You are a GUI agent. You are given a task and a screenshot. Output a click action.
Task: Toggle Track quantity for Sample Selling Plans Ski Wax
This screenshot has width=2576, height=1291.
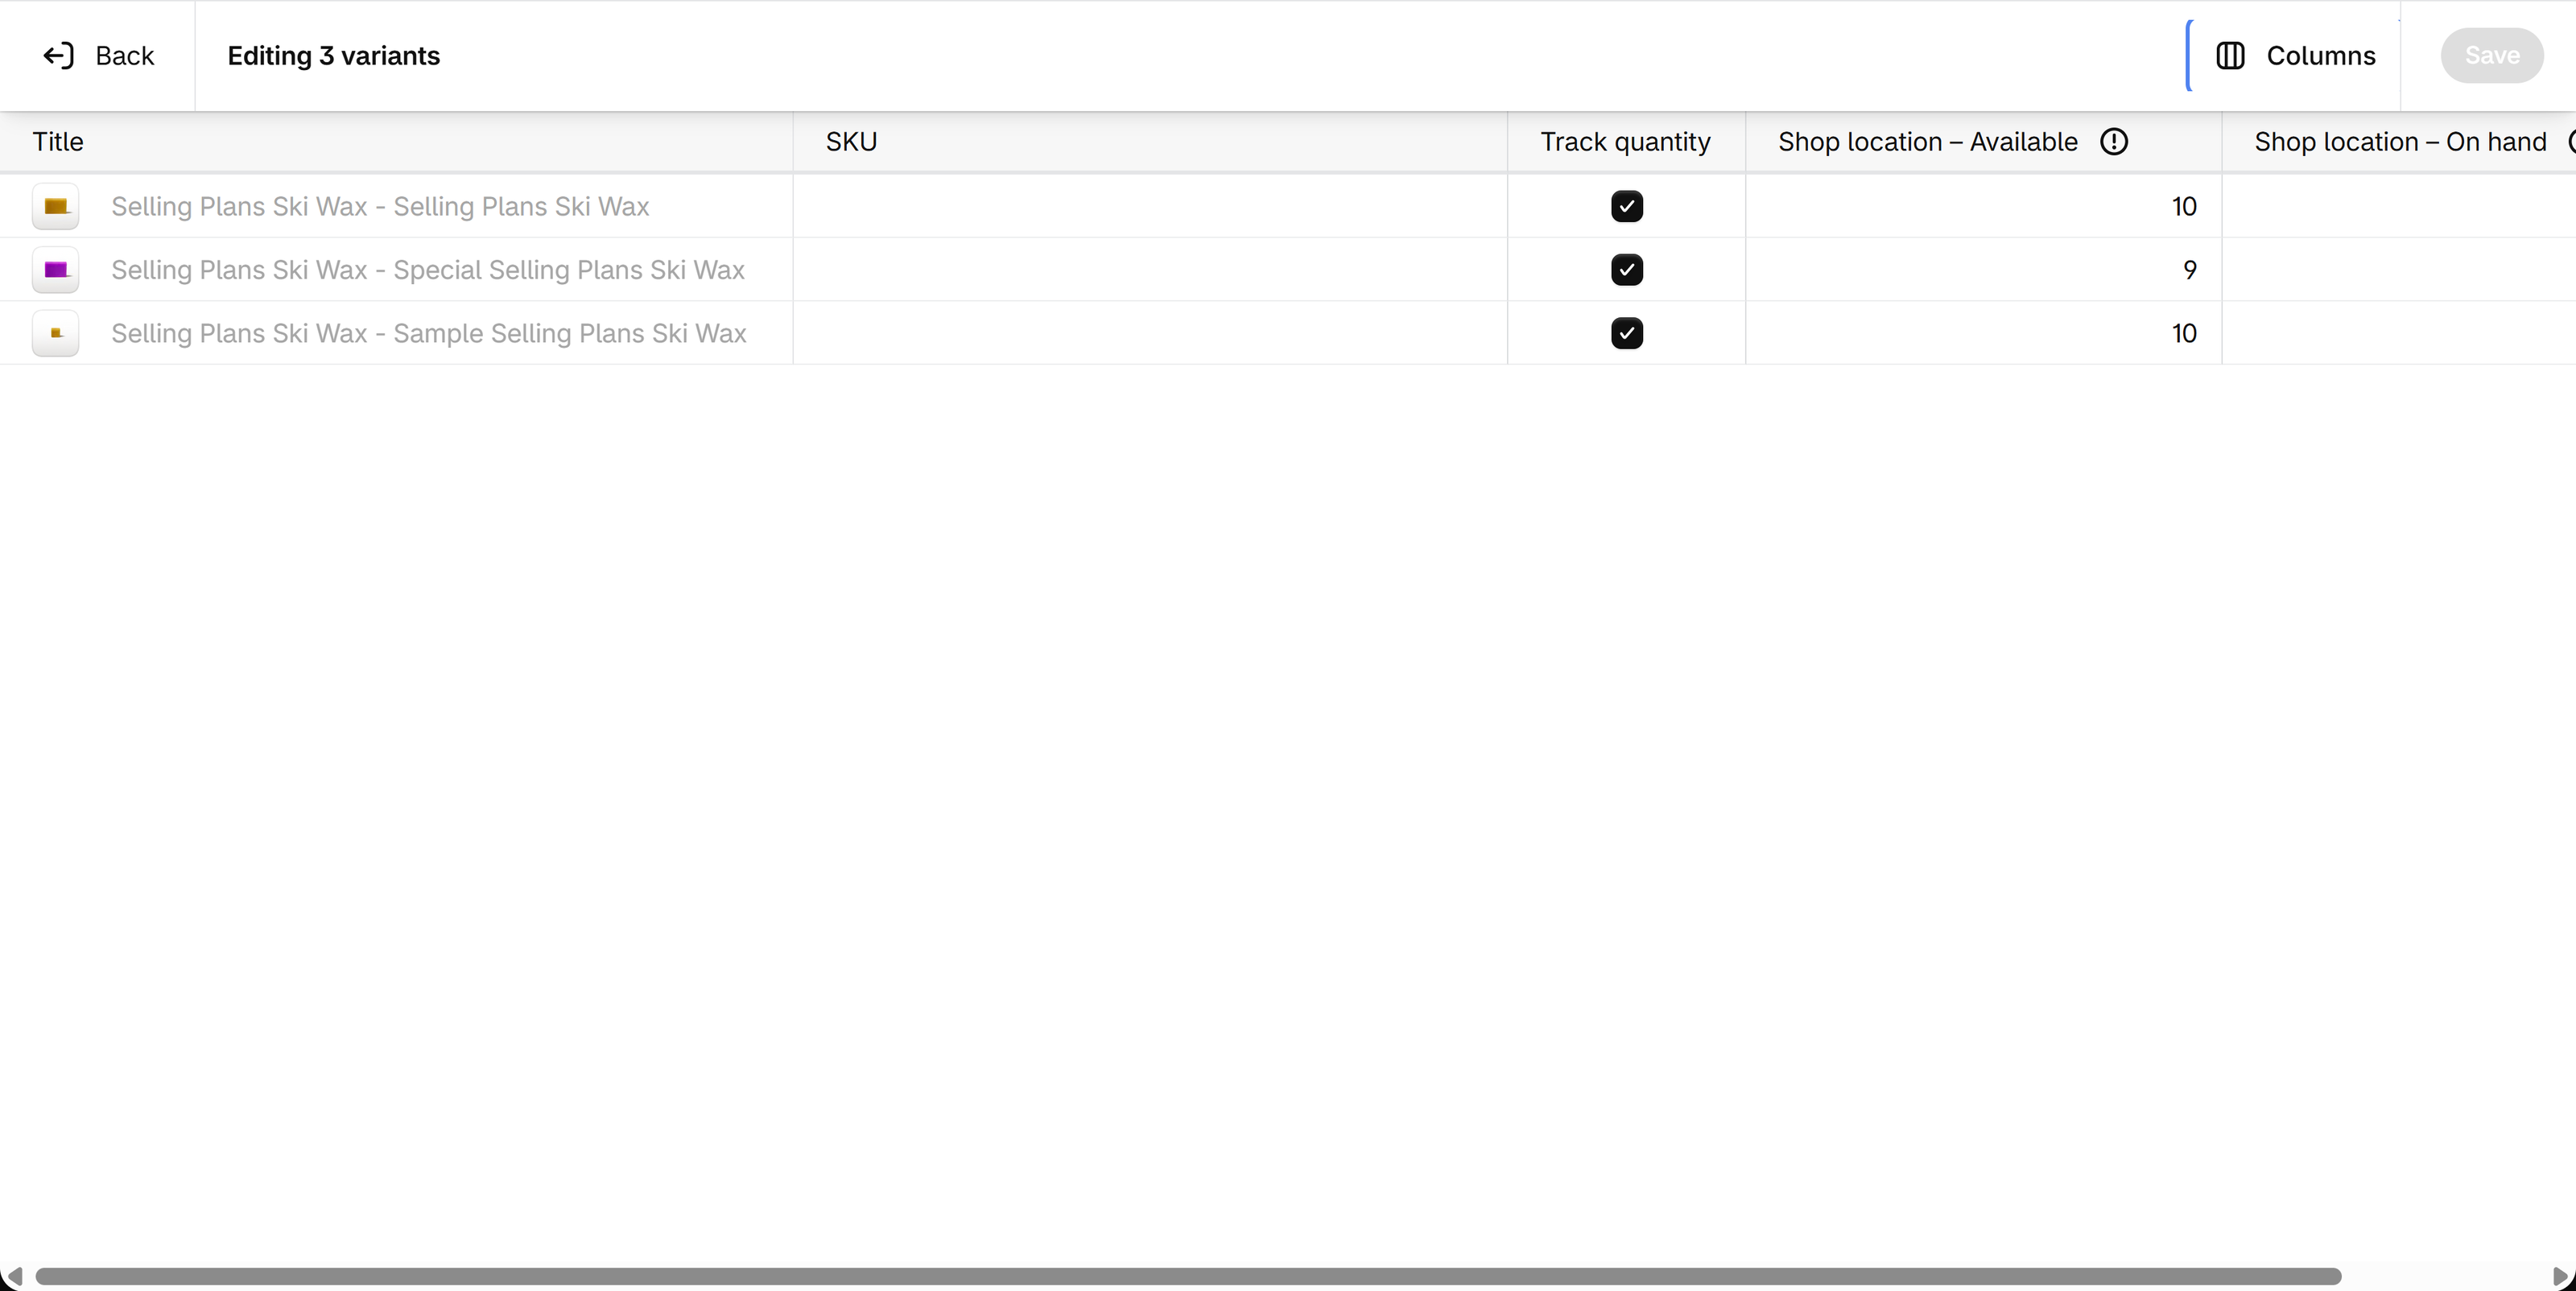(x=1627, y=333)
